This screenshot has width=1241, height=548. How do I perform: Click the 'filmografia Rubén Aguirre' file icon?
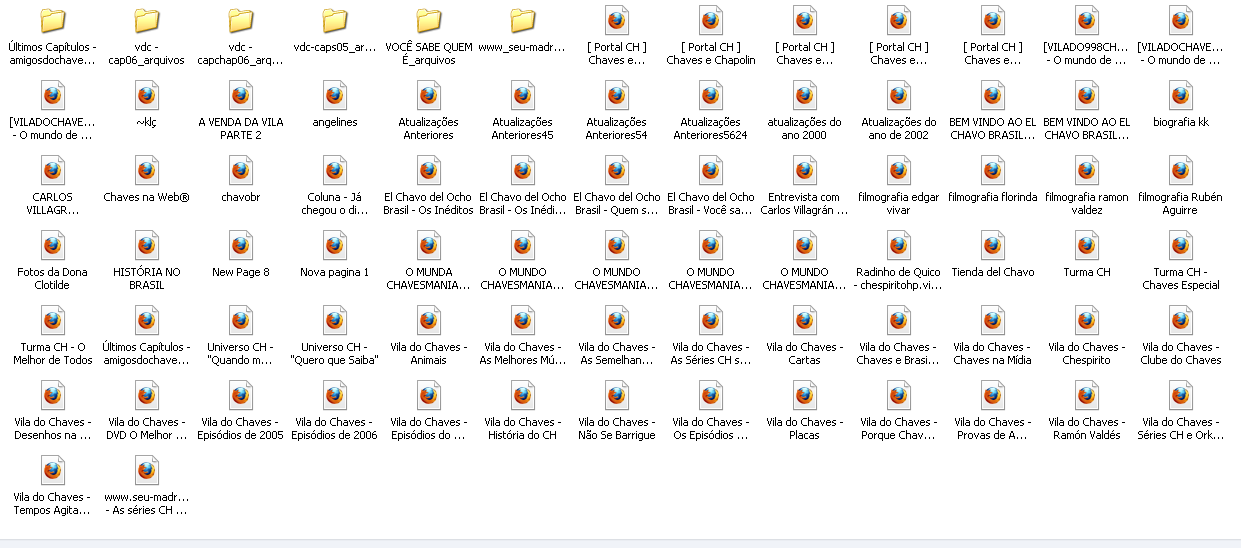point(1180,171)
